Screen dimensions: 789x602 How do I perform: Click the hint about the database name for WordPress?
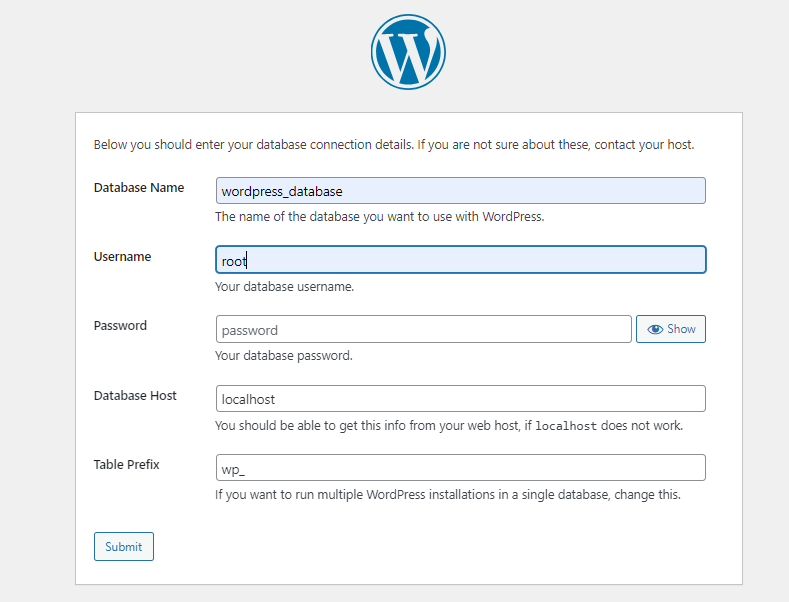(380, 217)
